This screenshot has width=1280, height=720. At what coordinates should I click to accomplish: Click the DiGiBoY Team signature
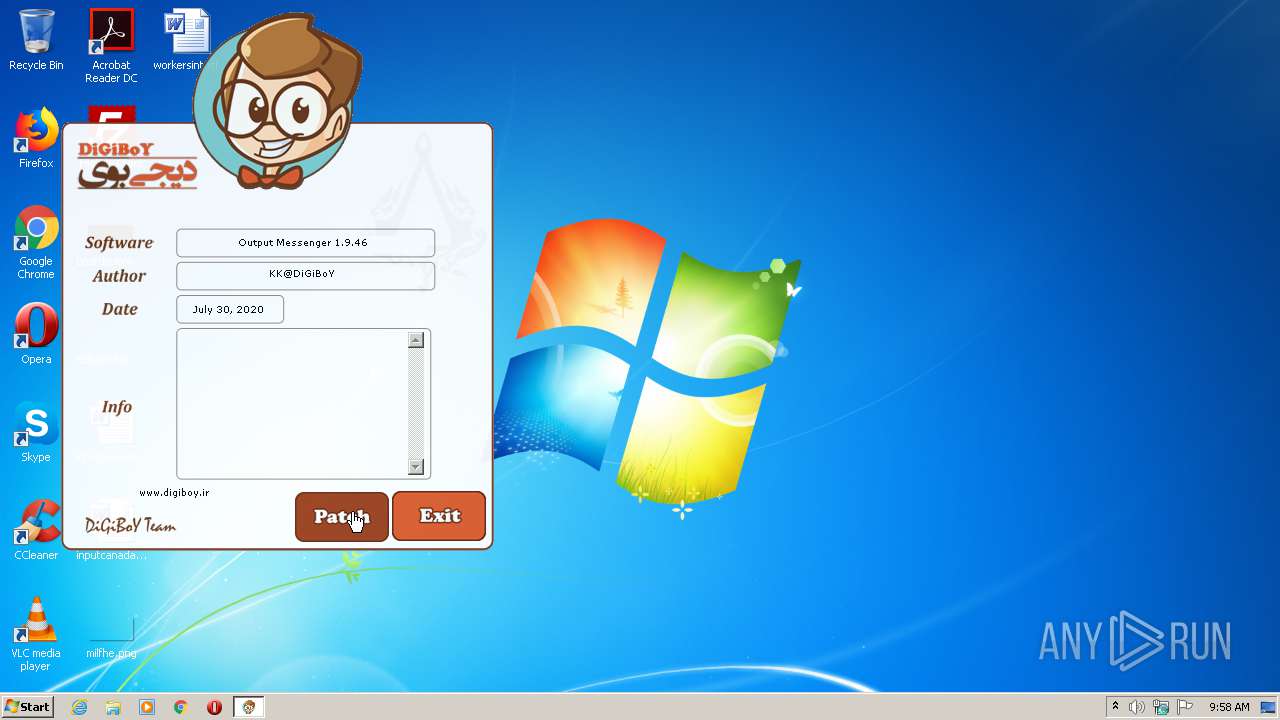tap(131, 524)
